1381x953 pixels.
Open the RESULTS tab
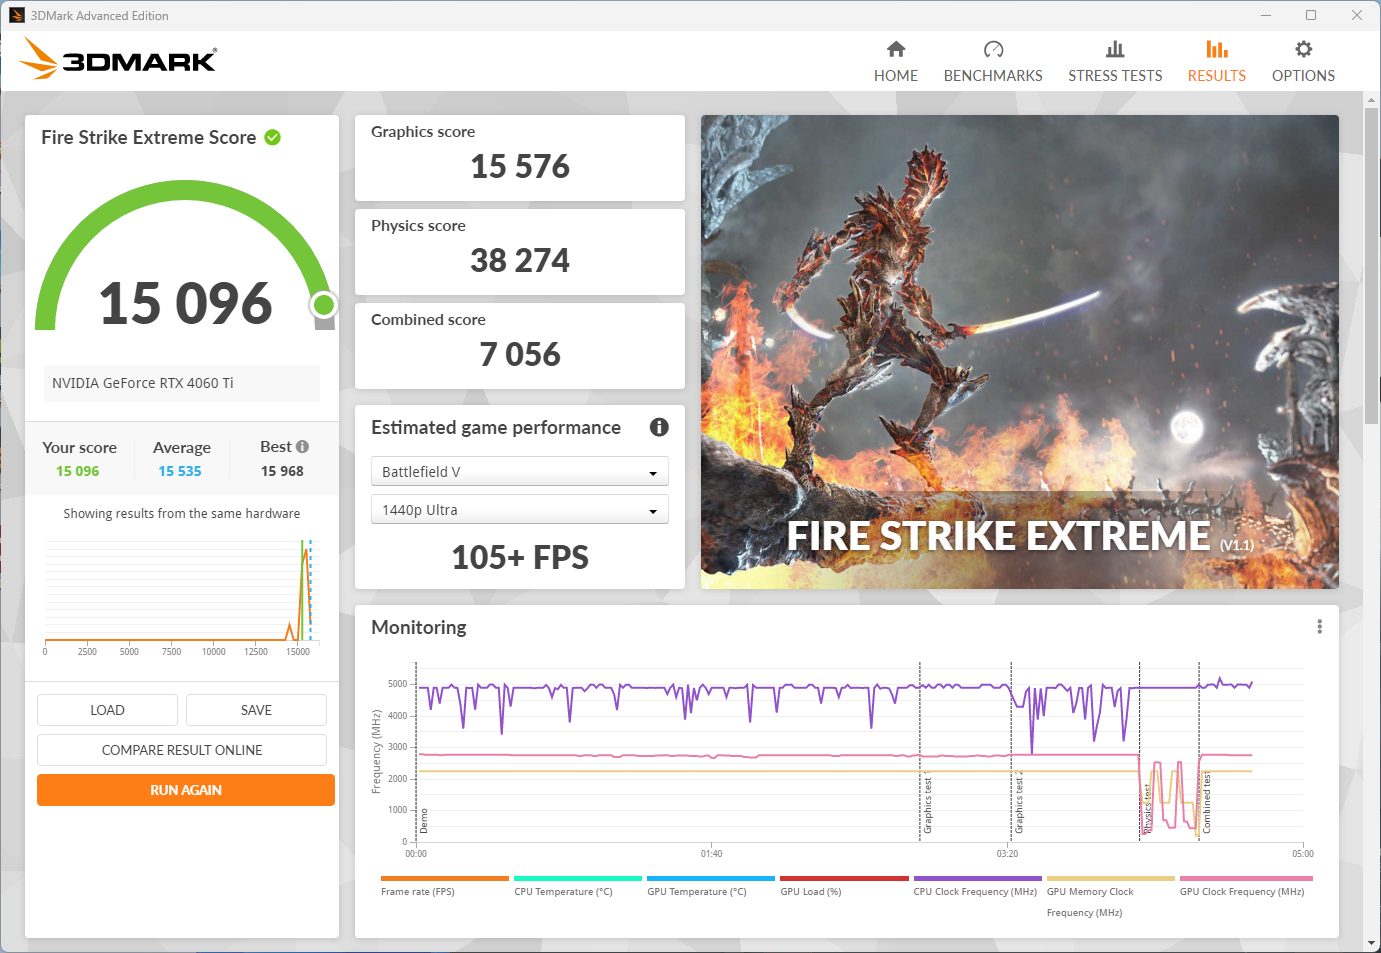[x=1216, y=62]
